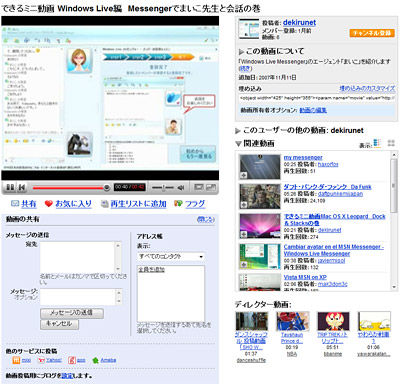Click the 共有 share link

(x=29, y=203)
